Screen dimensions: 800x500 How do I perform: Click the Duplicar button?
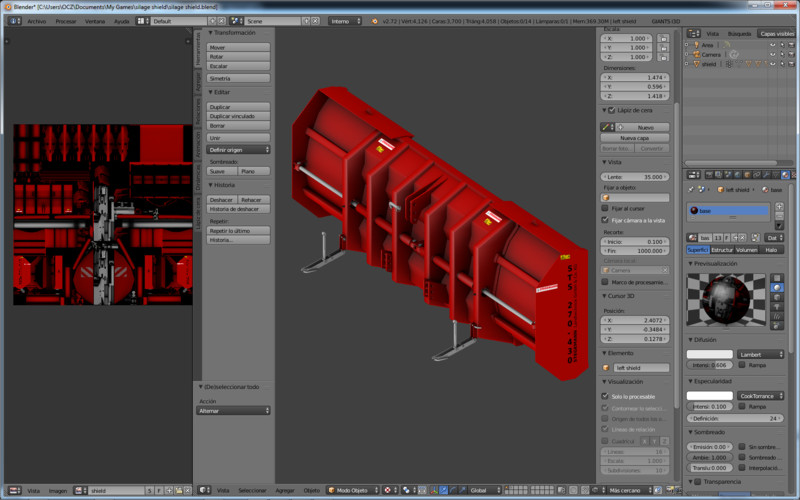pos(239,106)
